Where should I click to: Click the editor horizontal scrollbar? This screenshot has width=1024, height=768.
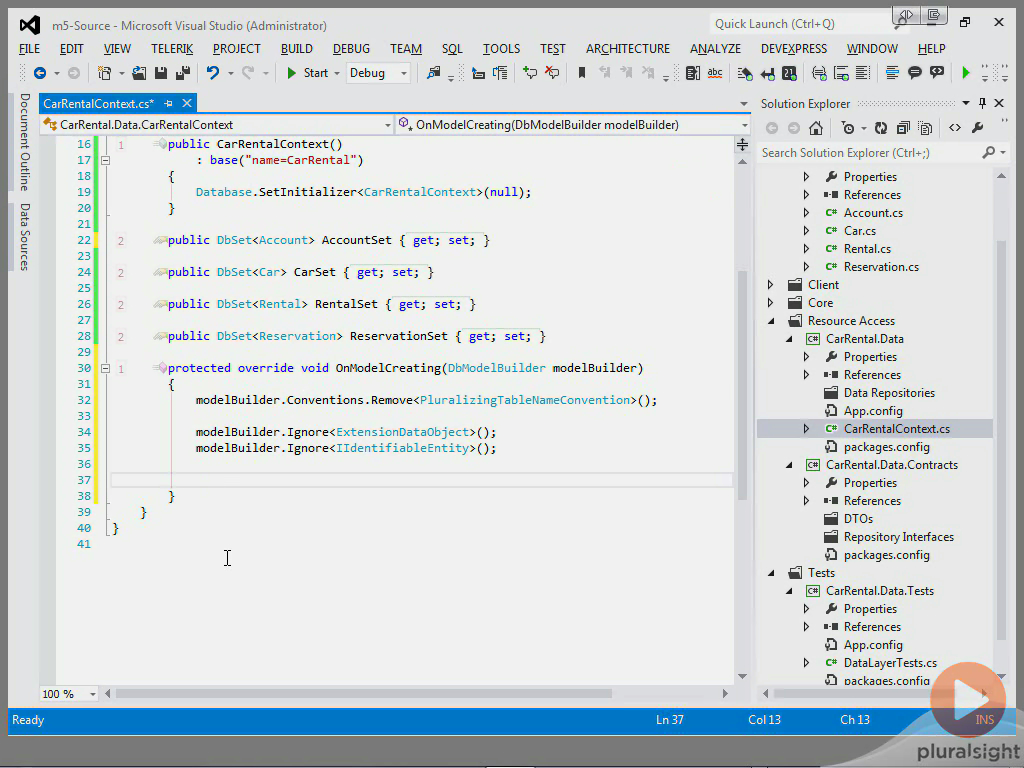point(364,694)
